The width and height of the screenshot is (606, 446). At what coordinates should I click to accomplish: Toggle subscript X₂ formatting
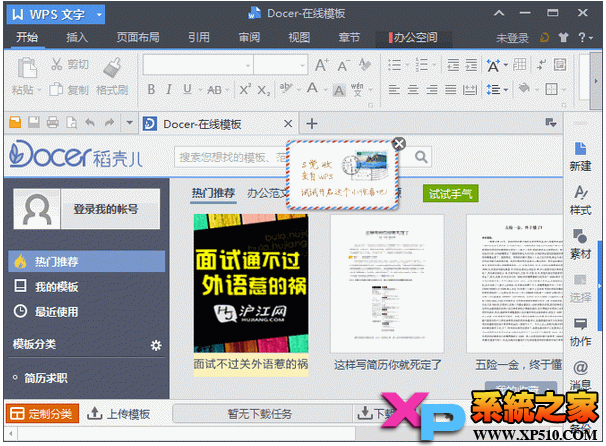(264, 90)
